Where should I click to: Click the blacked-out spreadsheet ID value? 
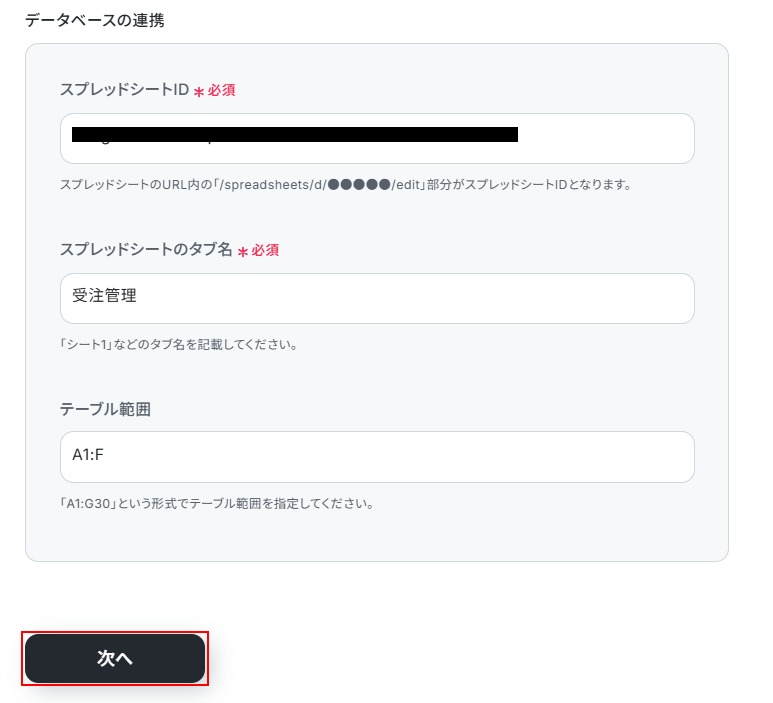point(295,134)
